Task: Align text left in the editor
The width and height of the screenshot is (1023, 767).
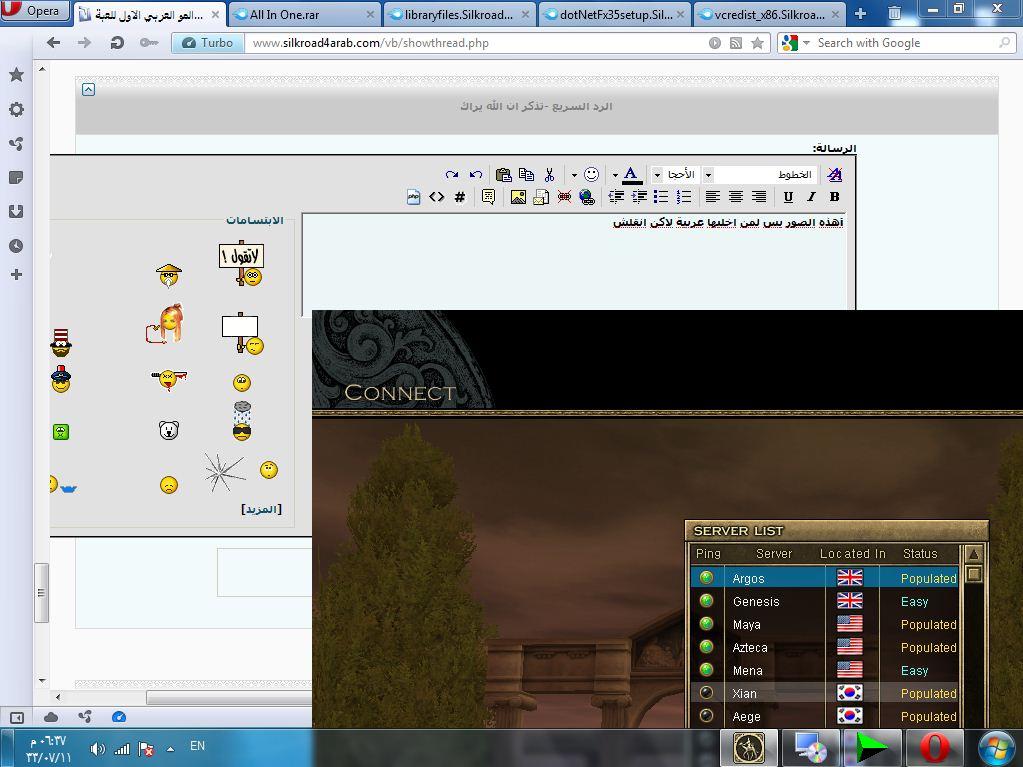Action: tap(712, 196)
